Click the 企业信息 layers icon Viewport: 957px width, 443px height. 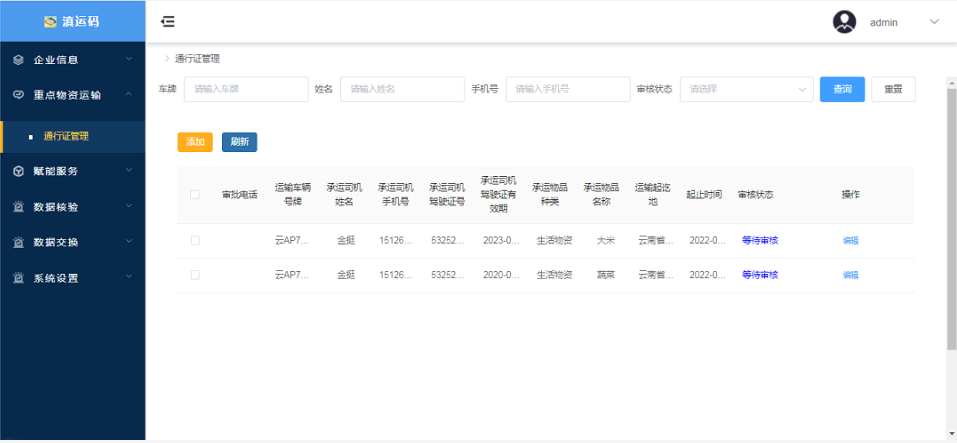coord(18,60)
